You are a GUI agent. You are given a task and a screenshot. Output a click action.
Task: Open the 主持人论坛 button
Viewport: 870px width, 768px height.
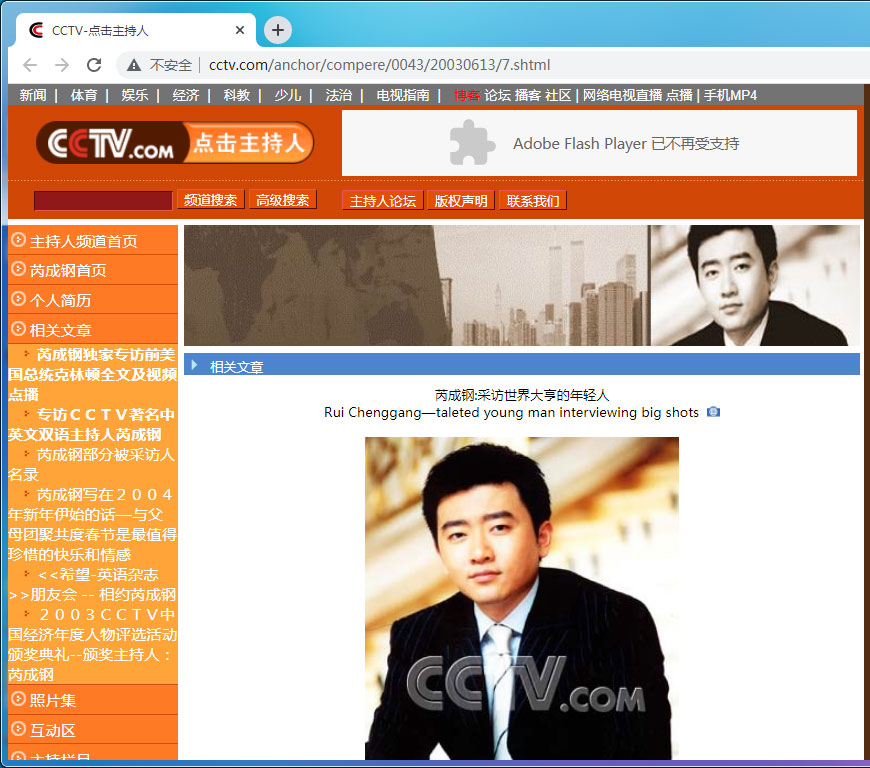[383, 200]
